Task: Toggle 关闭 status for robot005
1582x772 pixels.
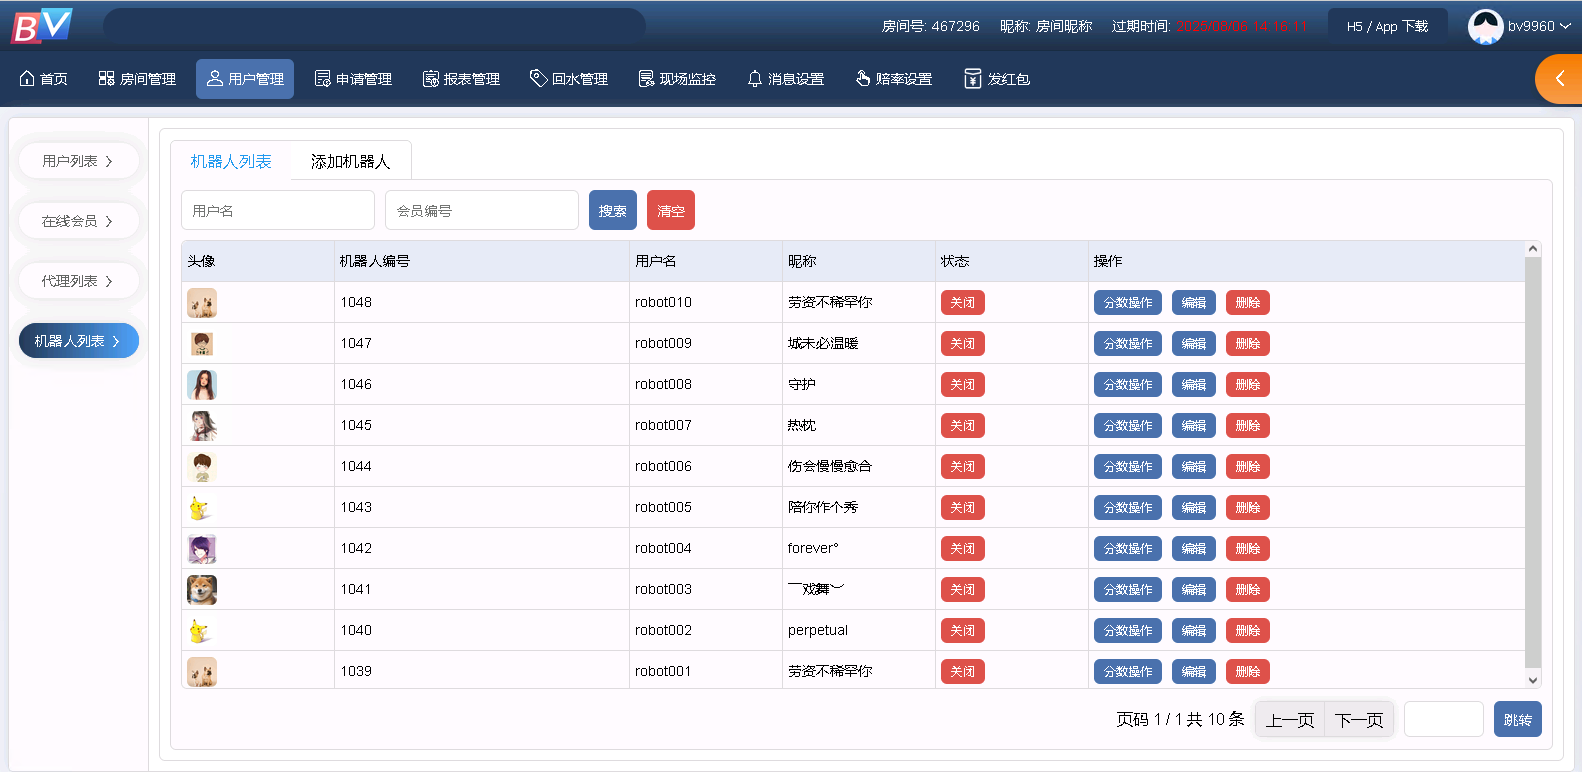Action: (x=962, y=508)
